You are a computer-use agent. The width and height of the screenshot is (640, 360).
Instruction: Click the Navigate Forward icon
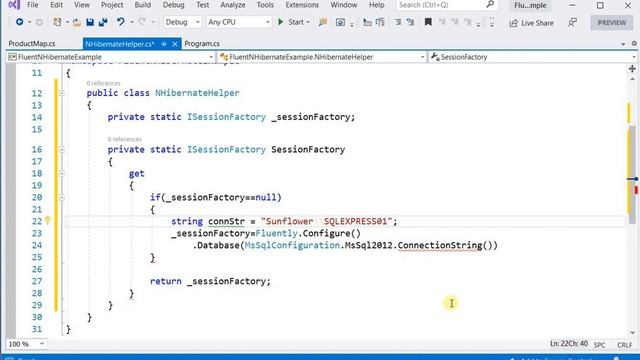pos(39,22)
